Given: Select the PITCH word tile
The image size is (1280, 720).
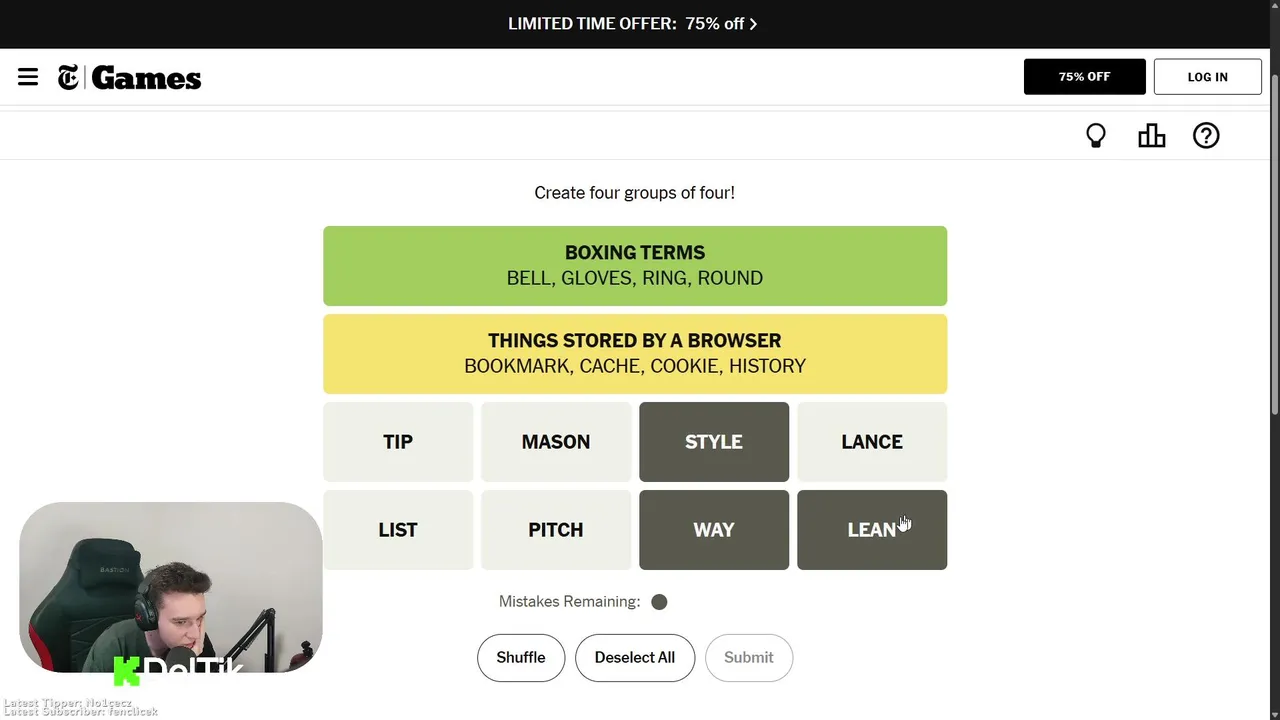Looking at the screenshot, I should tap(556, 530).
